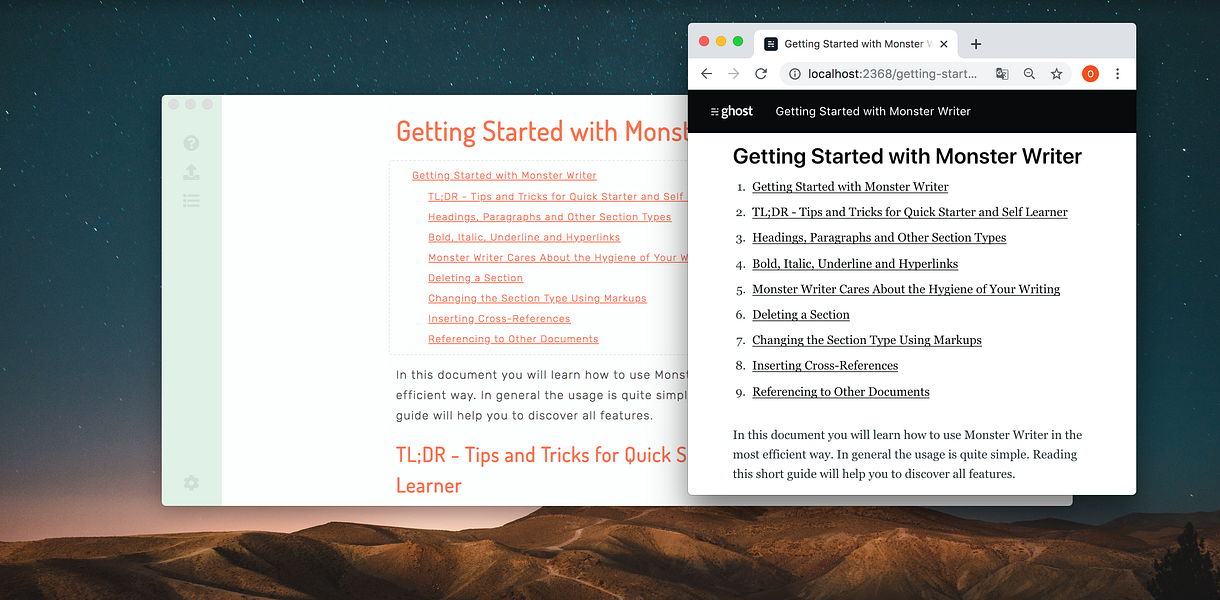Open the document list icon in Monster Writer sidebar
Image resolution: width=1220 pixels, height=600 pixels.
tap(191, 201)
